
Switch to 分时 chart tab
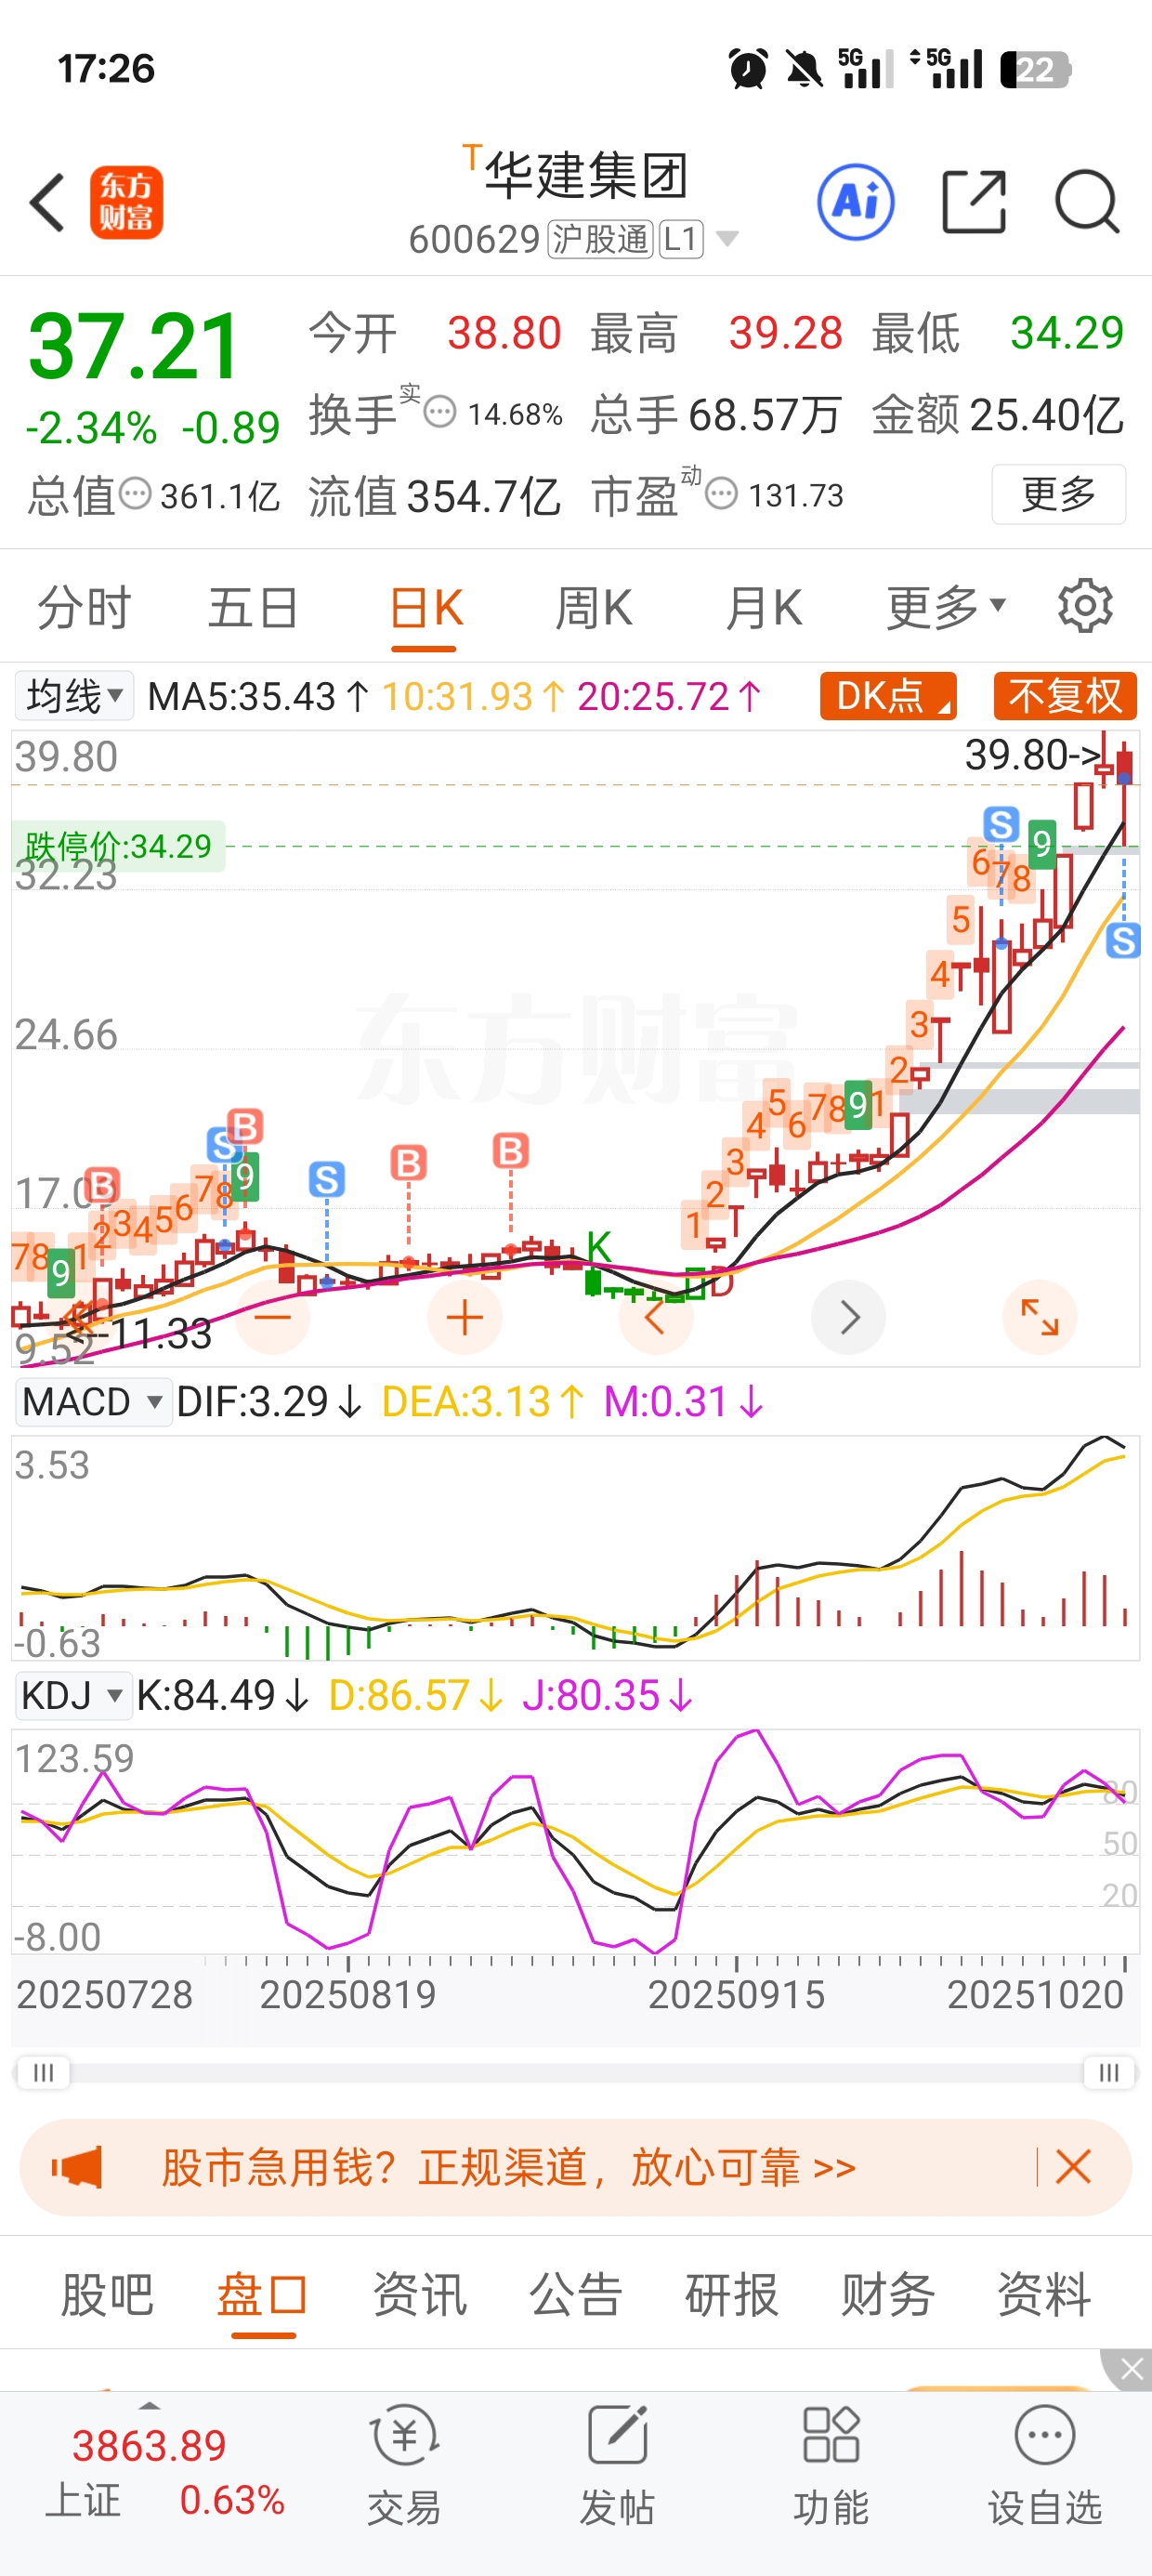84,608
